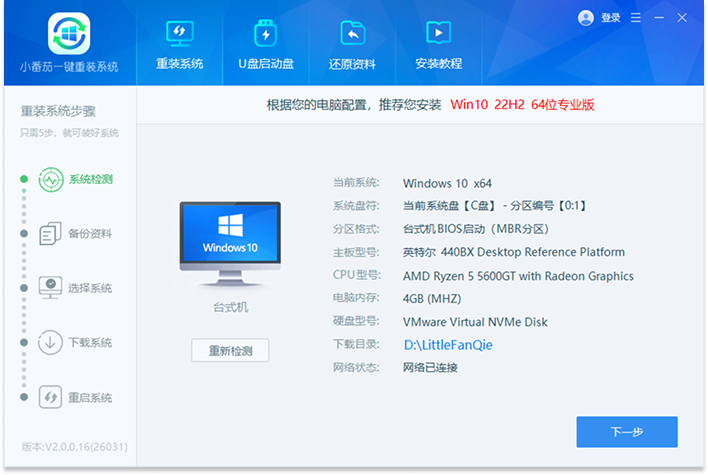Open the D:\LittleFanQie download directory link
708x475 pixels.
click(x=448, y=345)
